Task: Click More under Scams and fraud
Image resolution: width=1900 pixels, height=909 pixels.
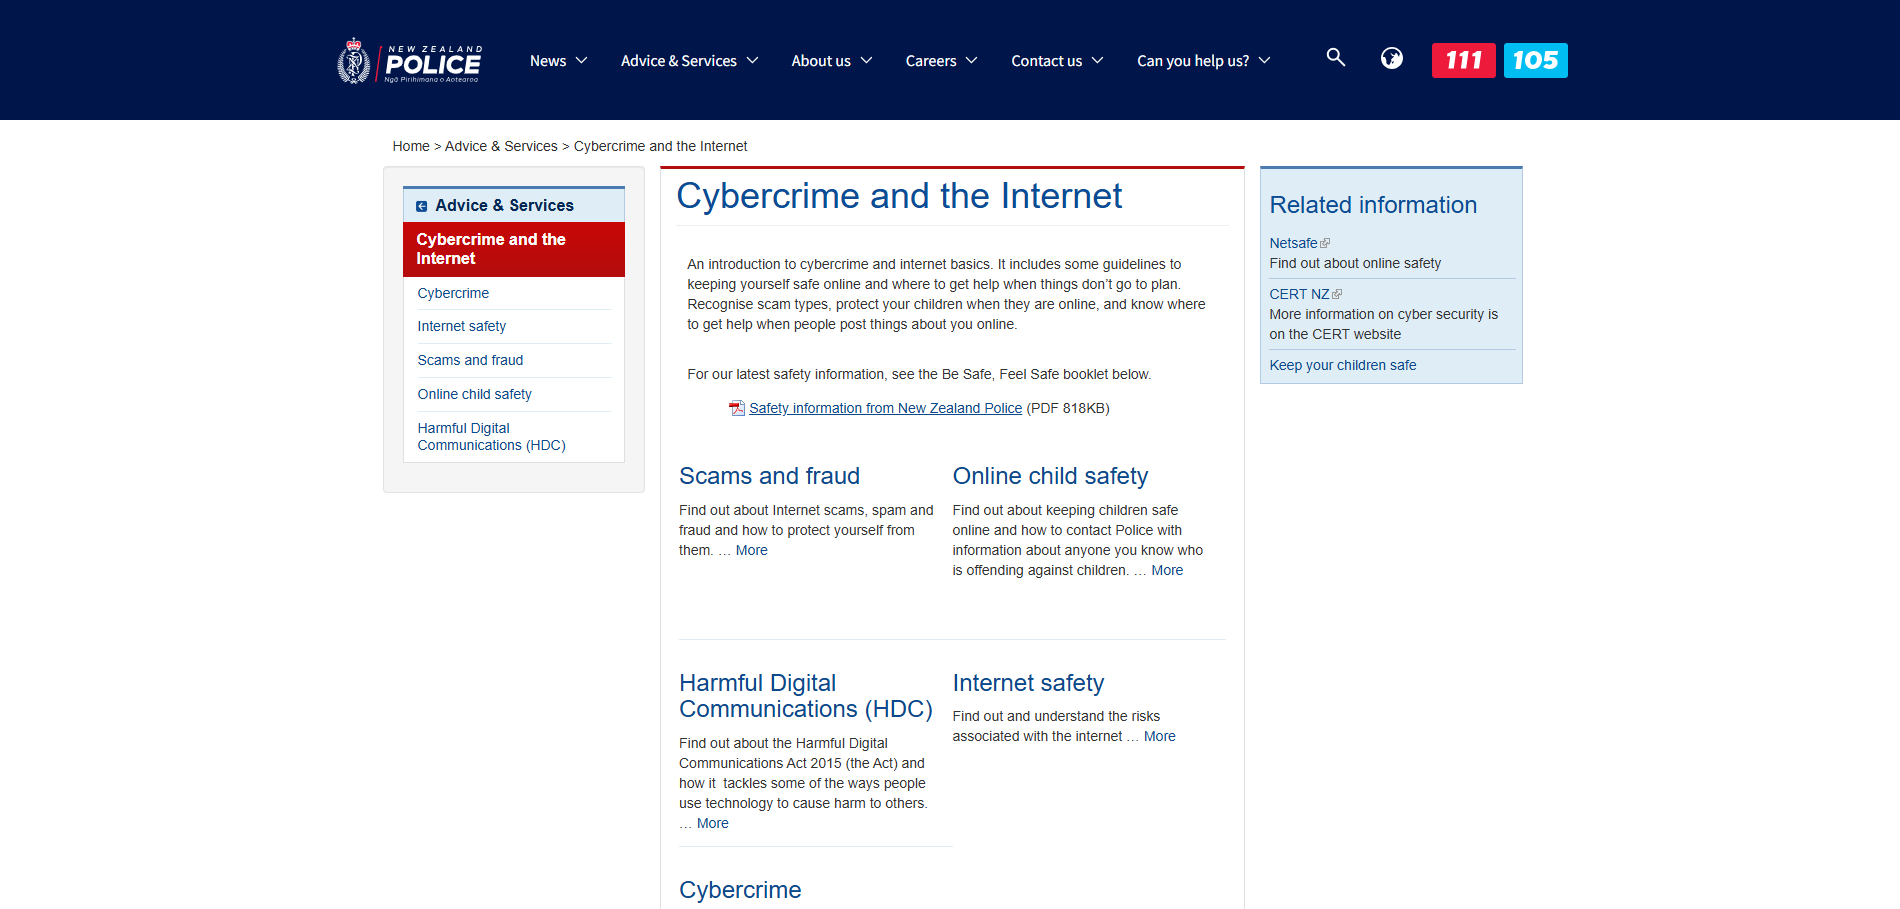Action: [x=751, y=550]
